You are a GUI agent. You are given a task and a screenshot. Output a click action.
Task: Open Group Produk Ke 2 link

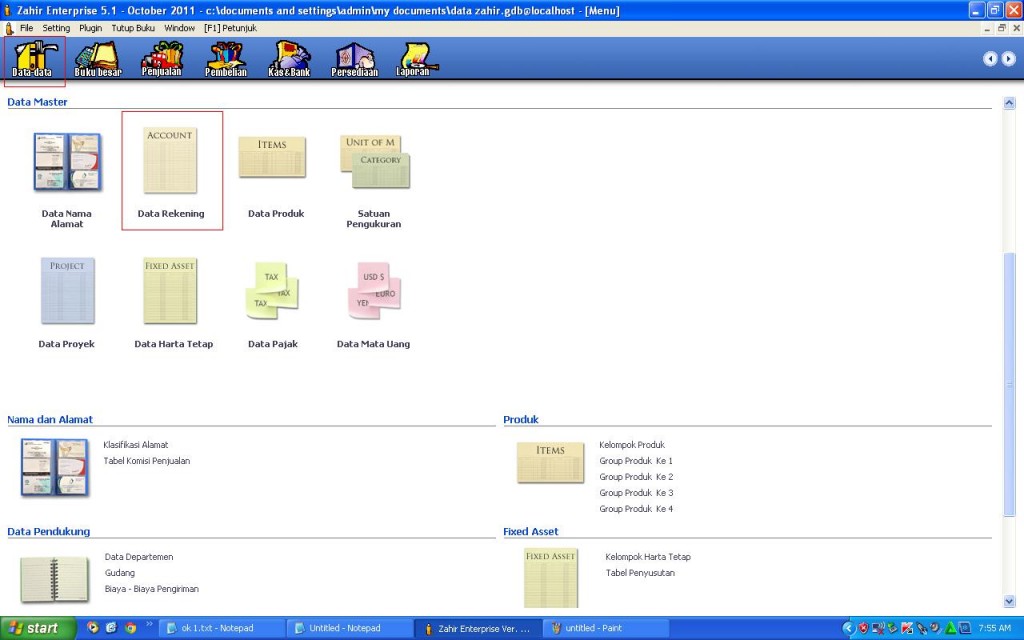[x=636, y=477]
